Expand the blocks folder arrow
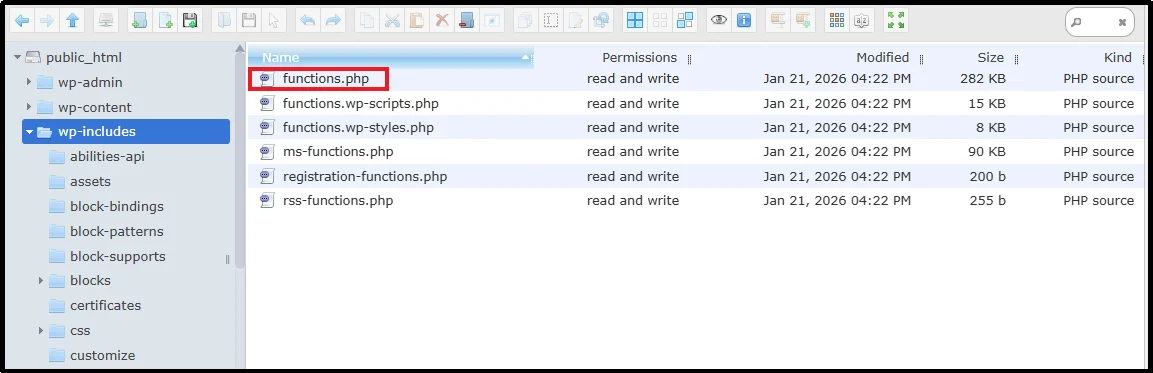1153x373 pixels. (x=41, y=280)
